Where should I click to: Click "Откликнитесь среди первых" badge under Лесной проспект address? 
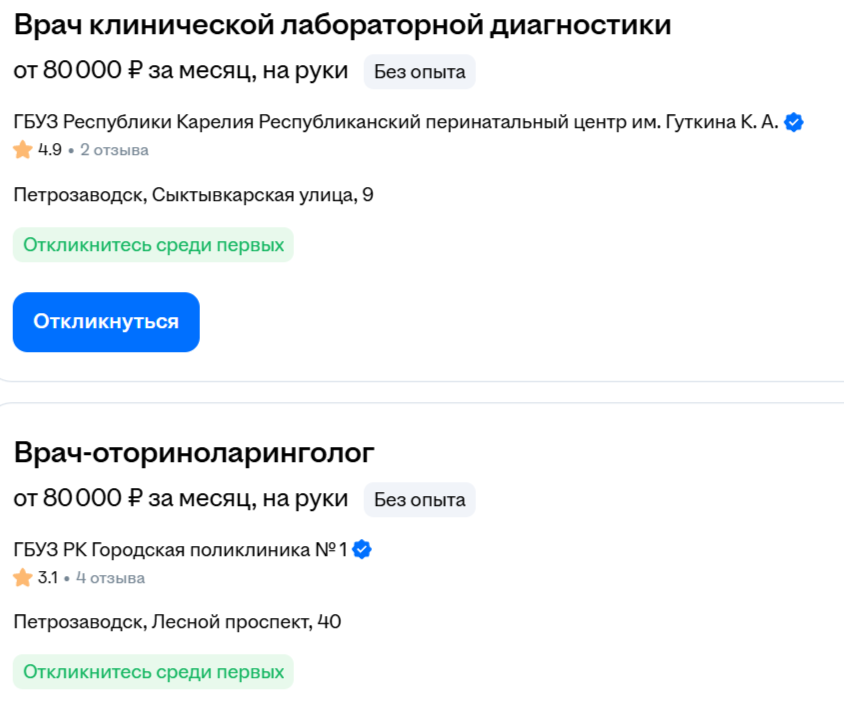[x=153, y=672]
